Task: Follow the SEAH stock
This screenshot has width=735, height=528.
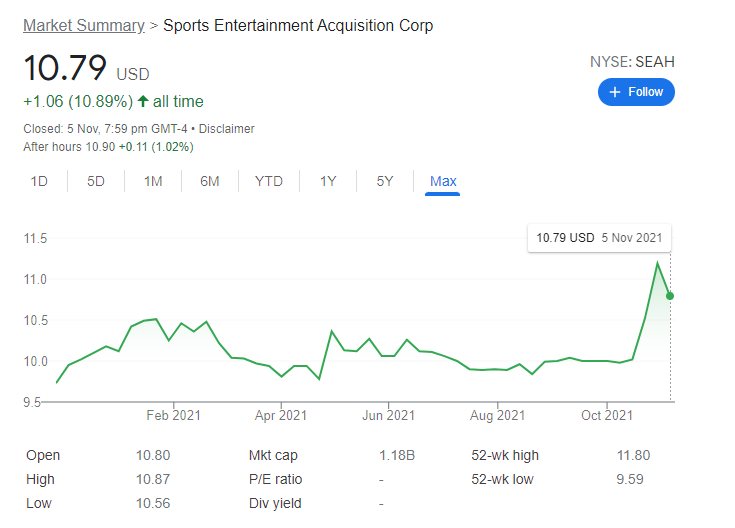Action: coord(636,92)
